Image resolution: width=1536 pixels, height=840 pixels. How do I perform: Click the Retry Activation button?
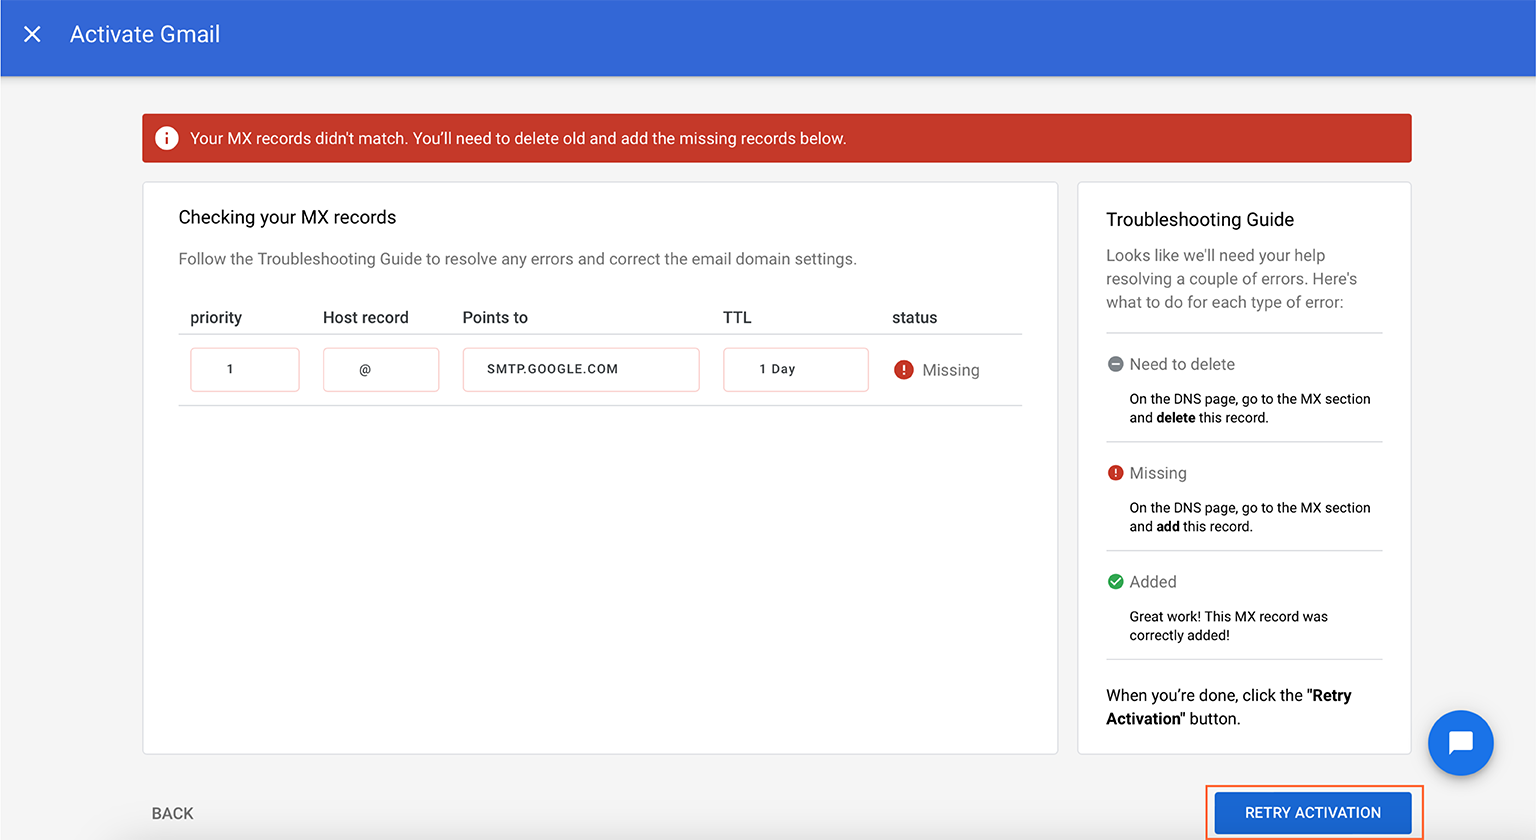point(1313,813)
